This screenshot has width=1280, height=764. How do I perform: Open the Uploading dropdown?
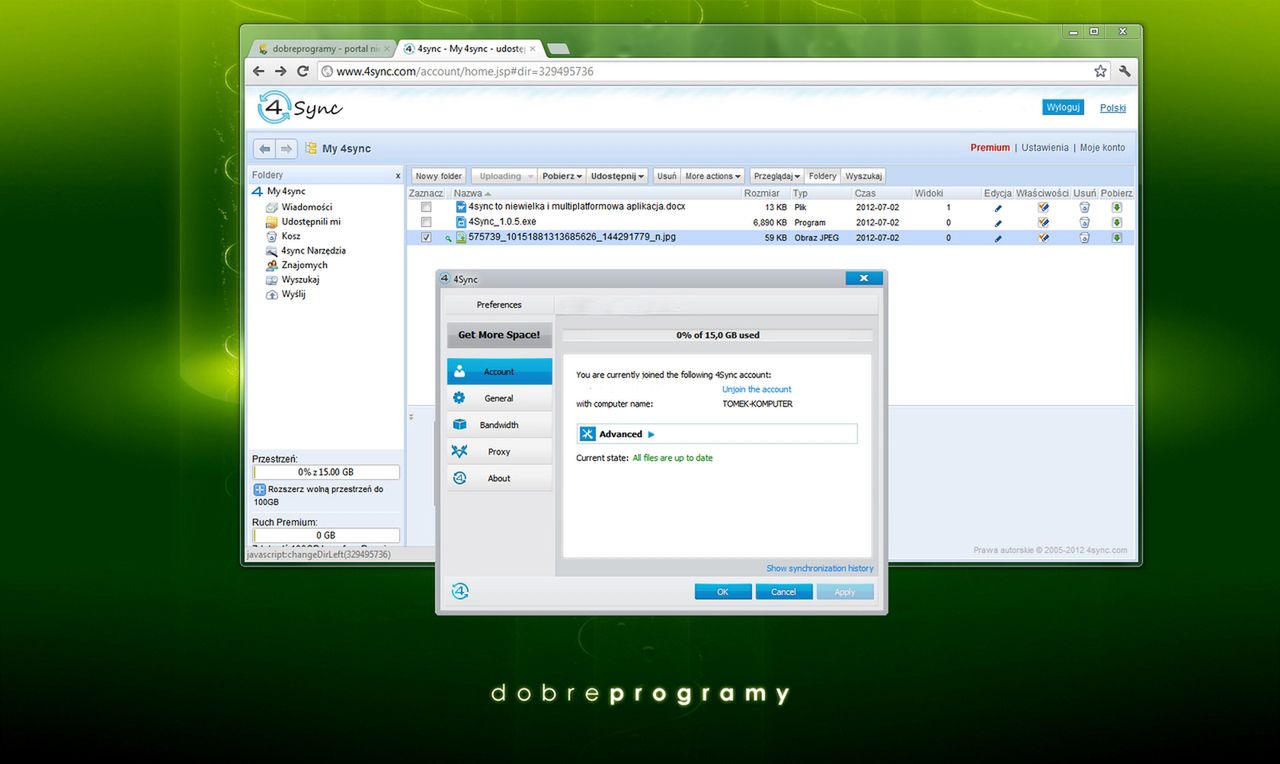tap(503, 176)
